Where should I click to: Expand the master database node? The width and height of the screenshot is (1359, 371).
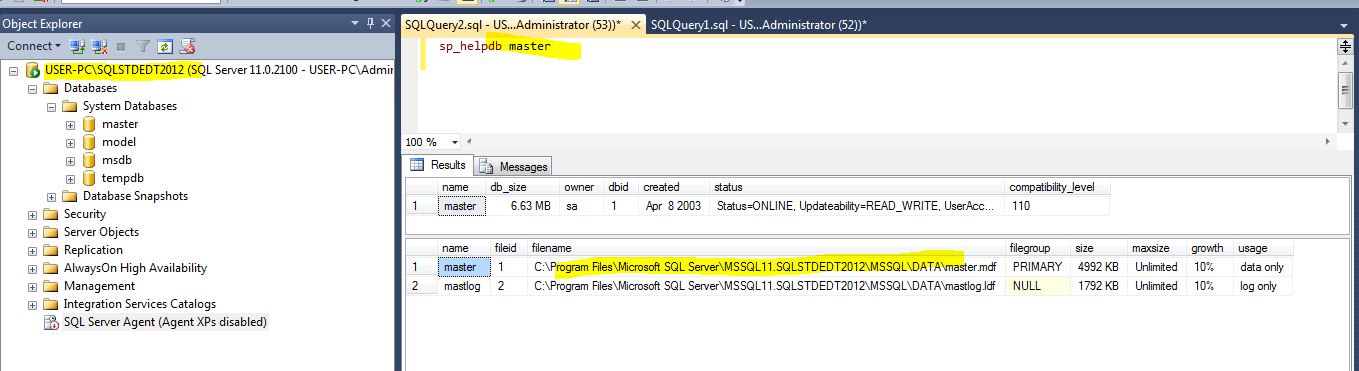tap(71, 124)
